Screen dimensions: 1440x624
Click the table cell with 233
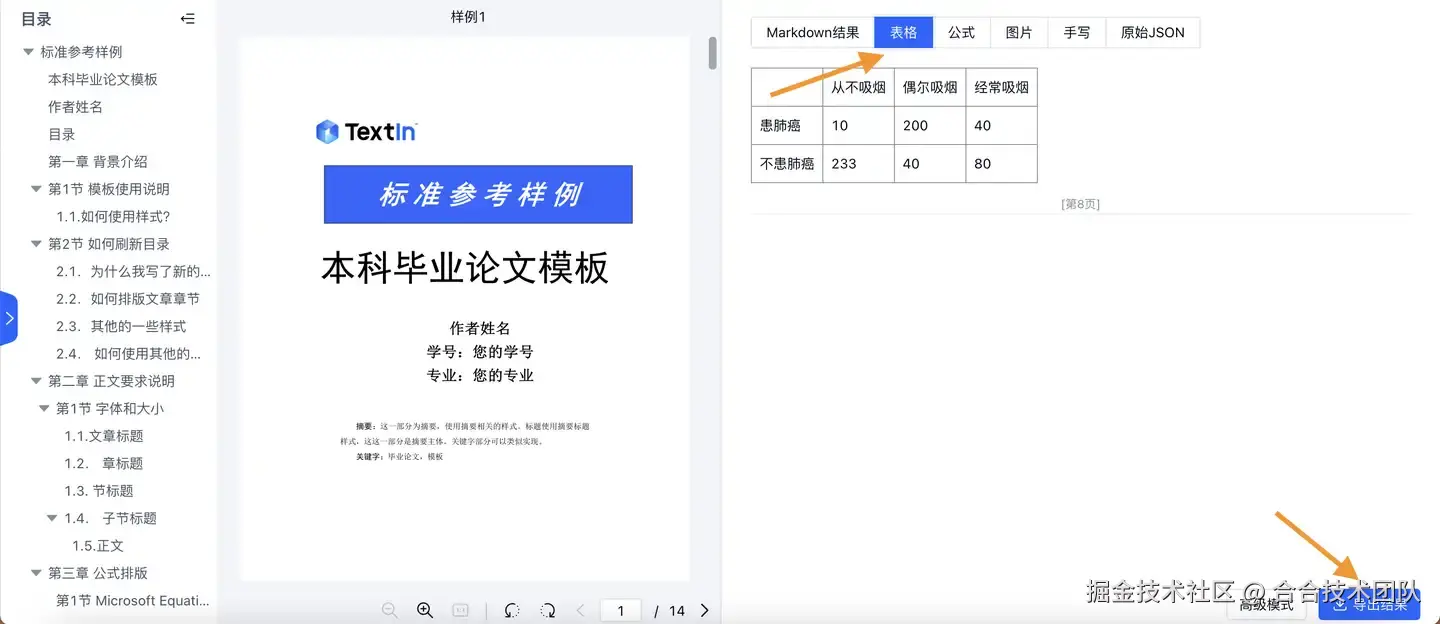(x=858, y=163)
